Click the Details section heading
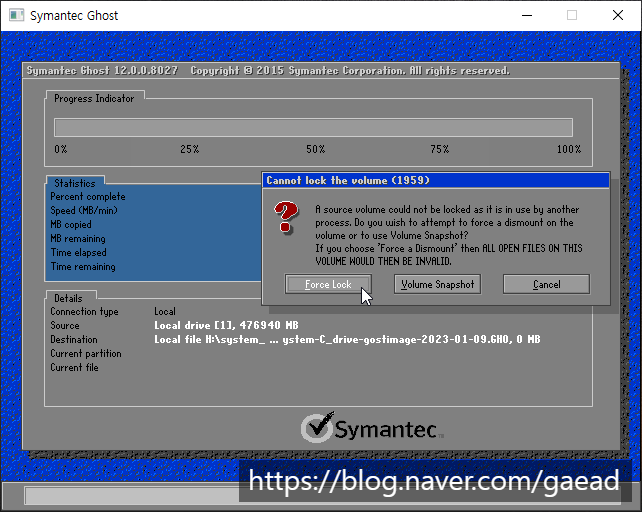The height and width of the screenshot is (512, 642). point(68,298)
